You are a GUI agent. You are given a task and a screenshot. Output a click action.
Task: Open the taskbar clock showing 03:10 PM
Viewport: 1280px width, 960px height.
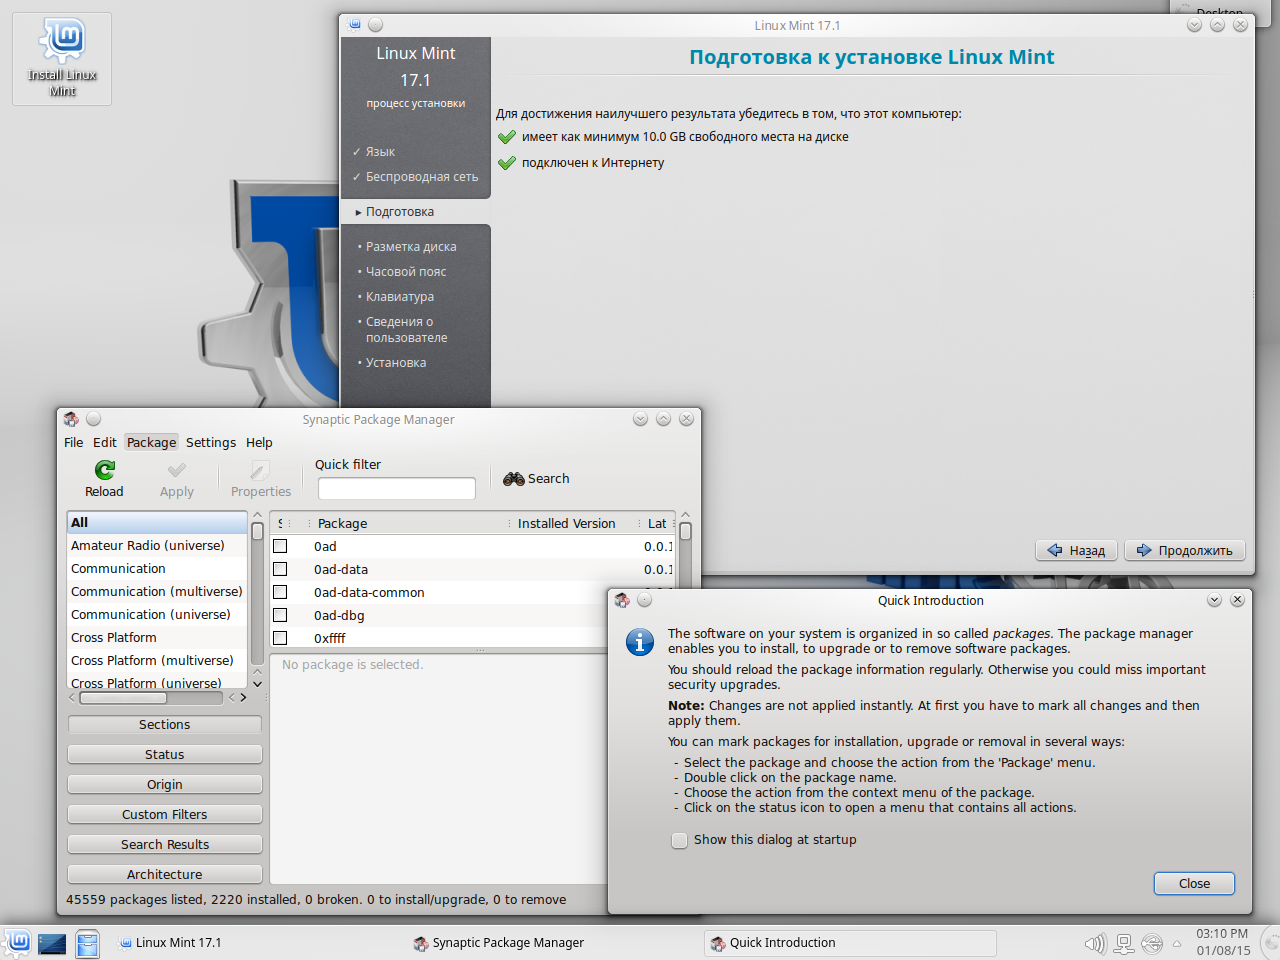point(1223,942)
